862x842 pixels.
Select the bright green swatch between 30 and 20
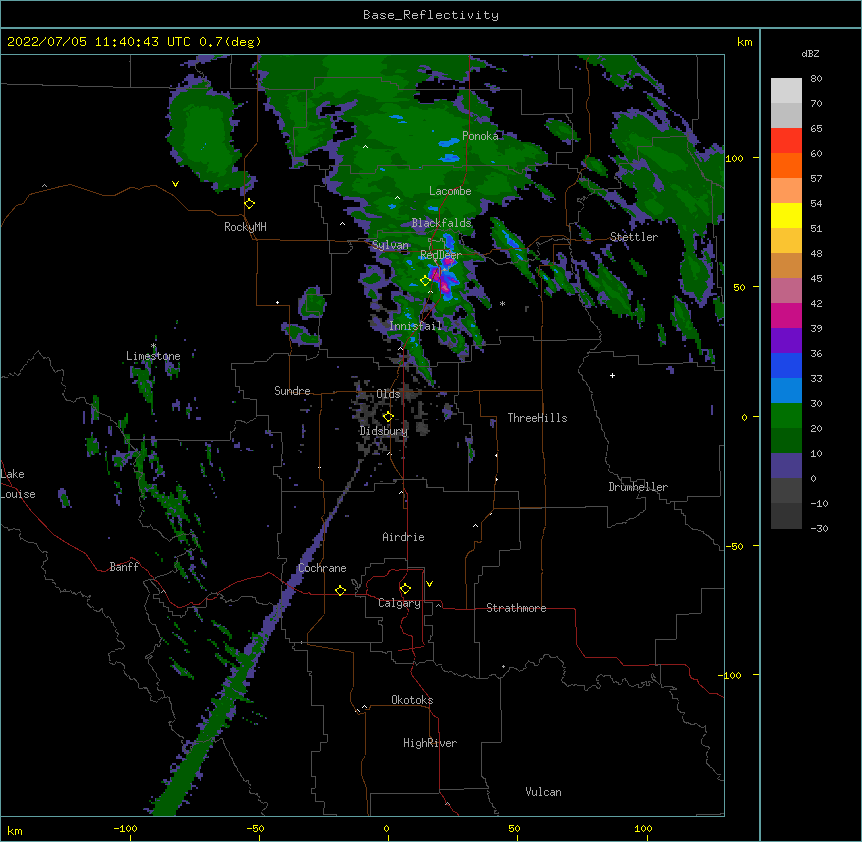[786, 416]
